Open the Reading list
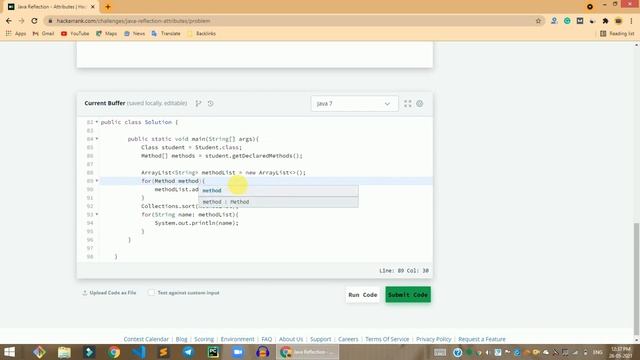This screenshot has height=360, width=640. [x=617, y=33]
